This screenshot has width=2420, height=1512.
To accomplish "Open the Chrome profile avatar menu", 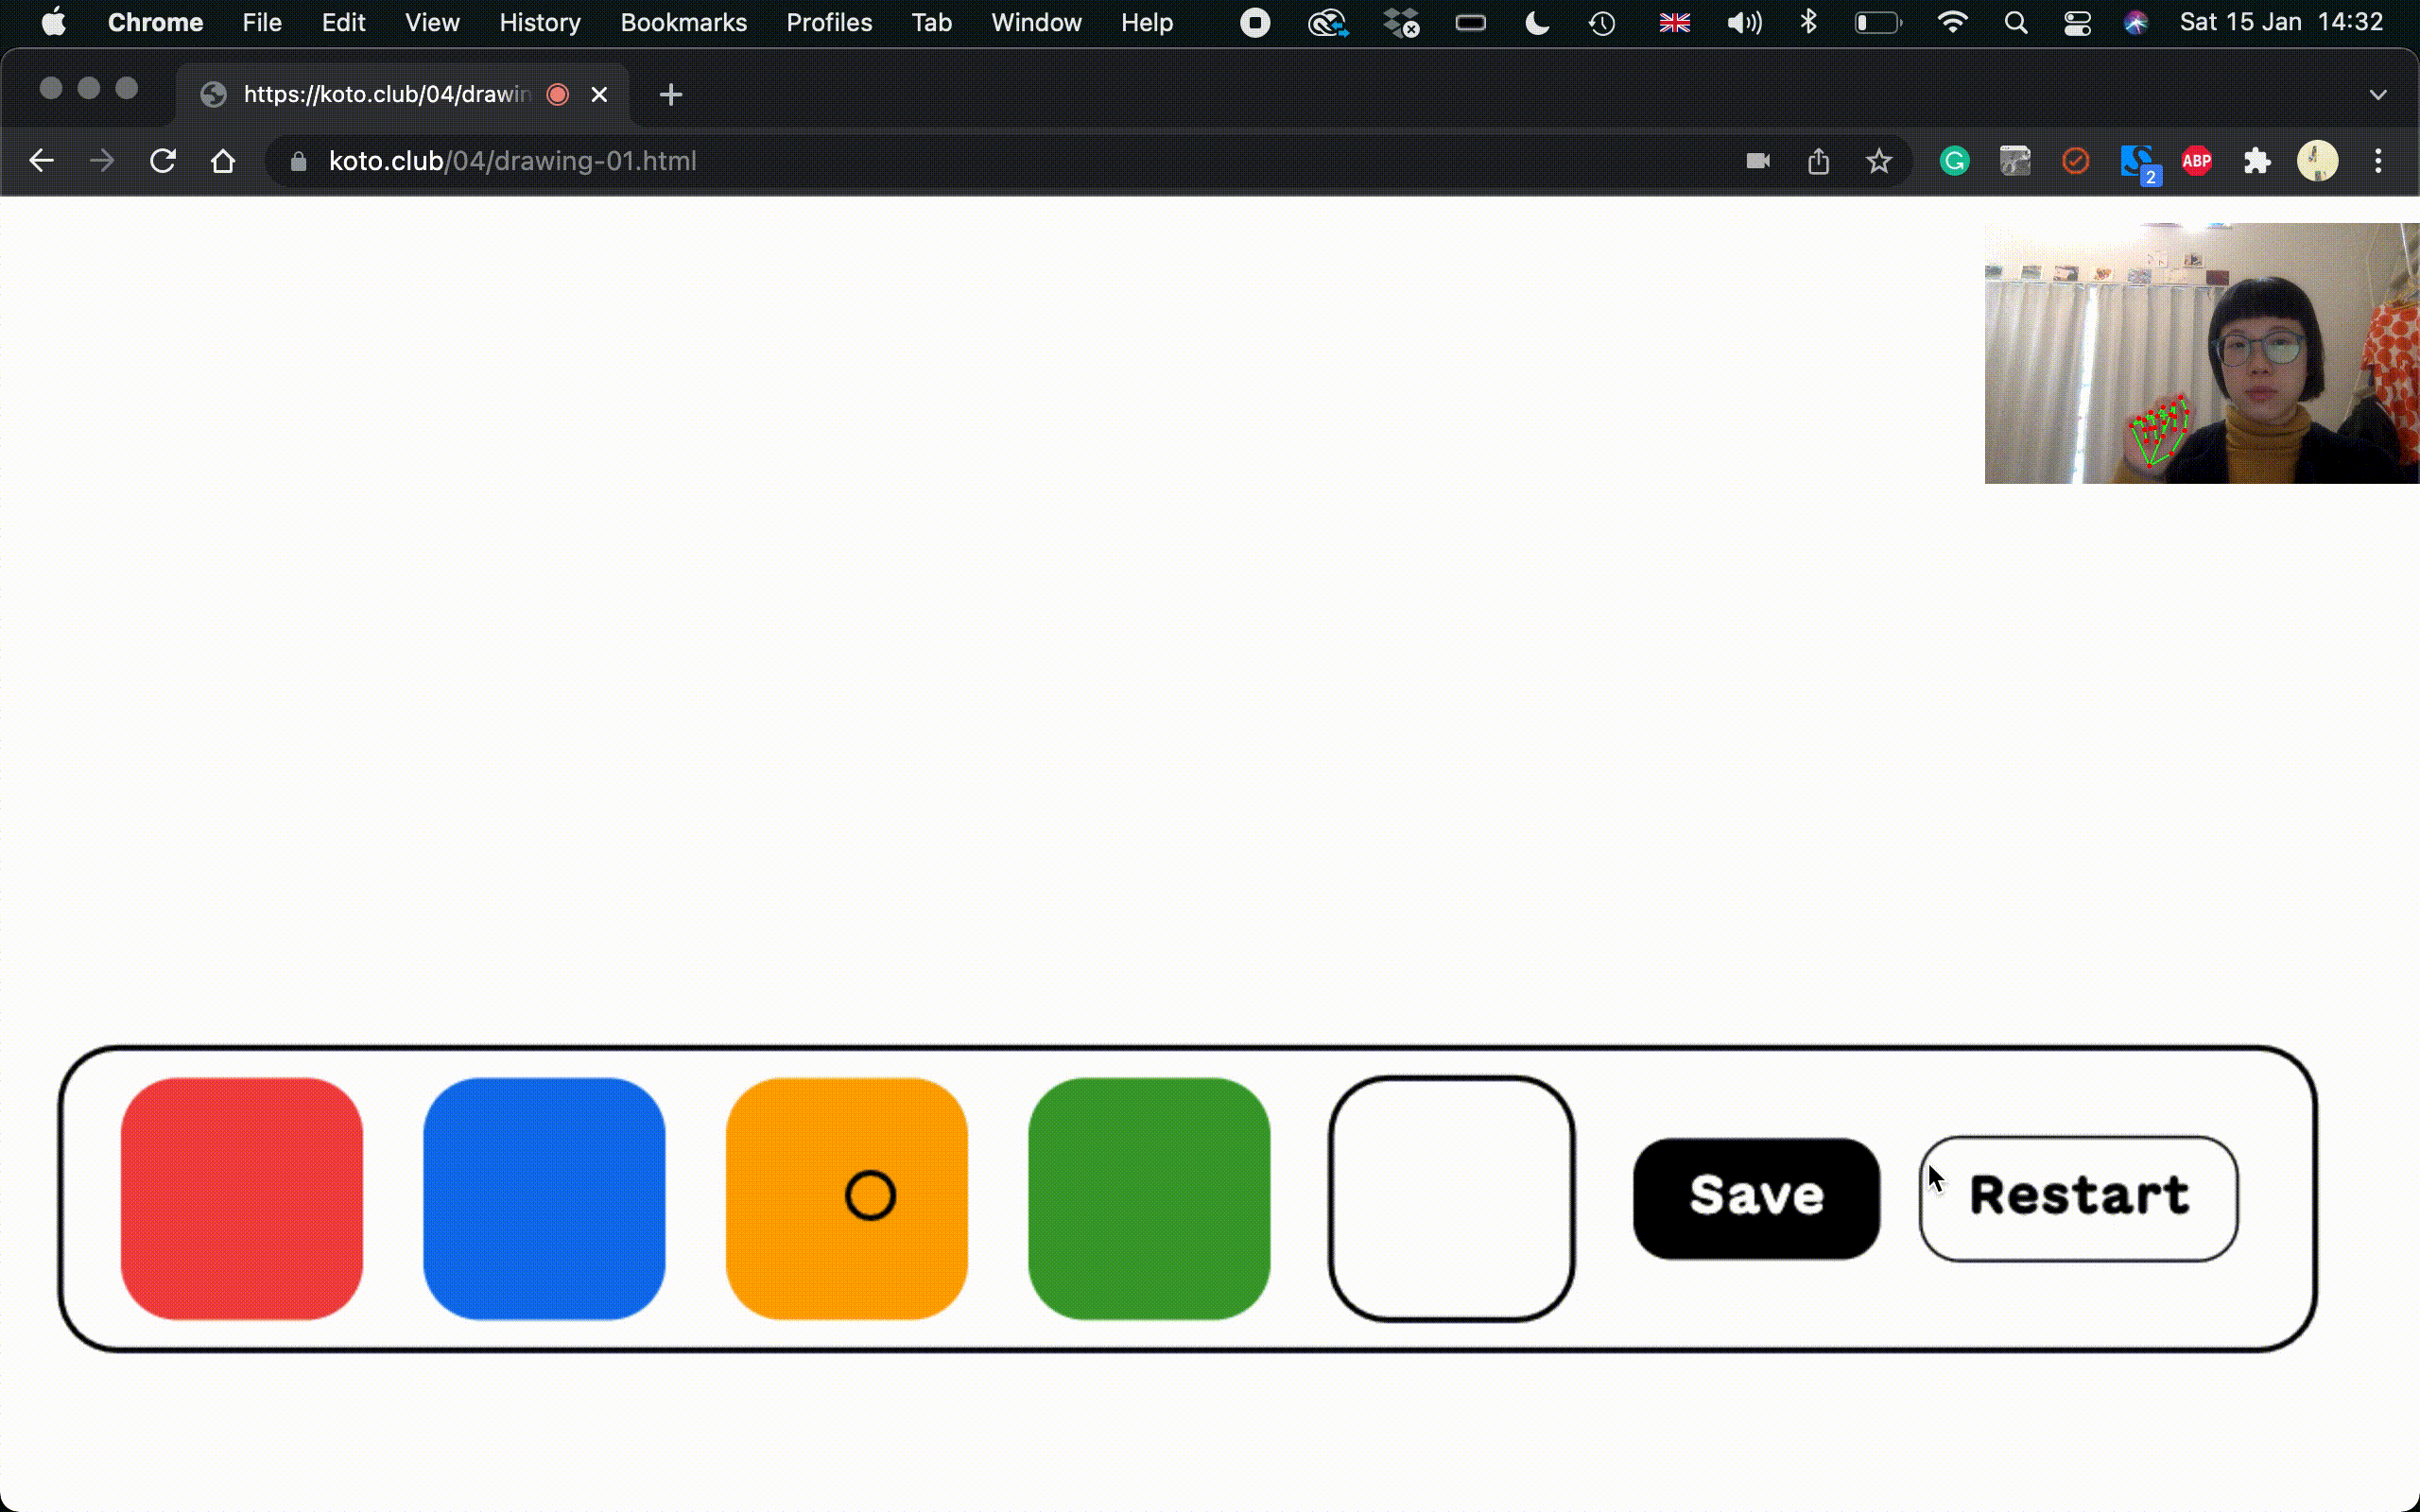I will (2317, 161).
